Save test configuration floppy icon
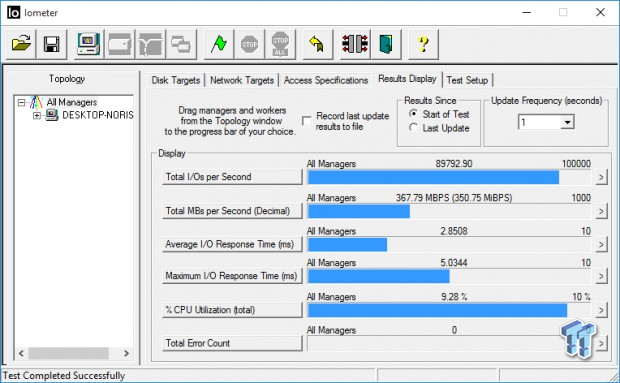 pyautogui.click(x=52, y=44)
